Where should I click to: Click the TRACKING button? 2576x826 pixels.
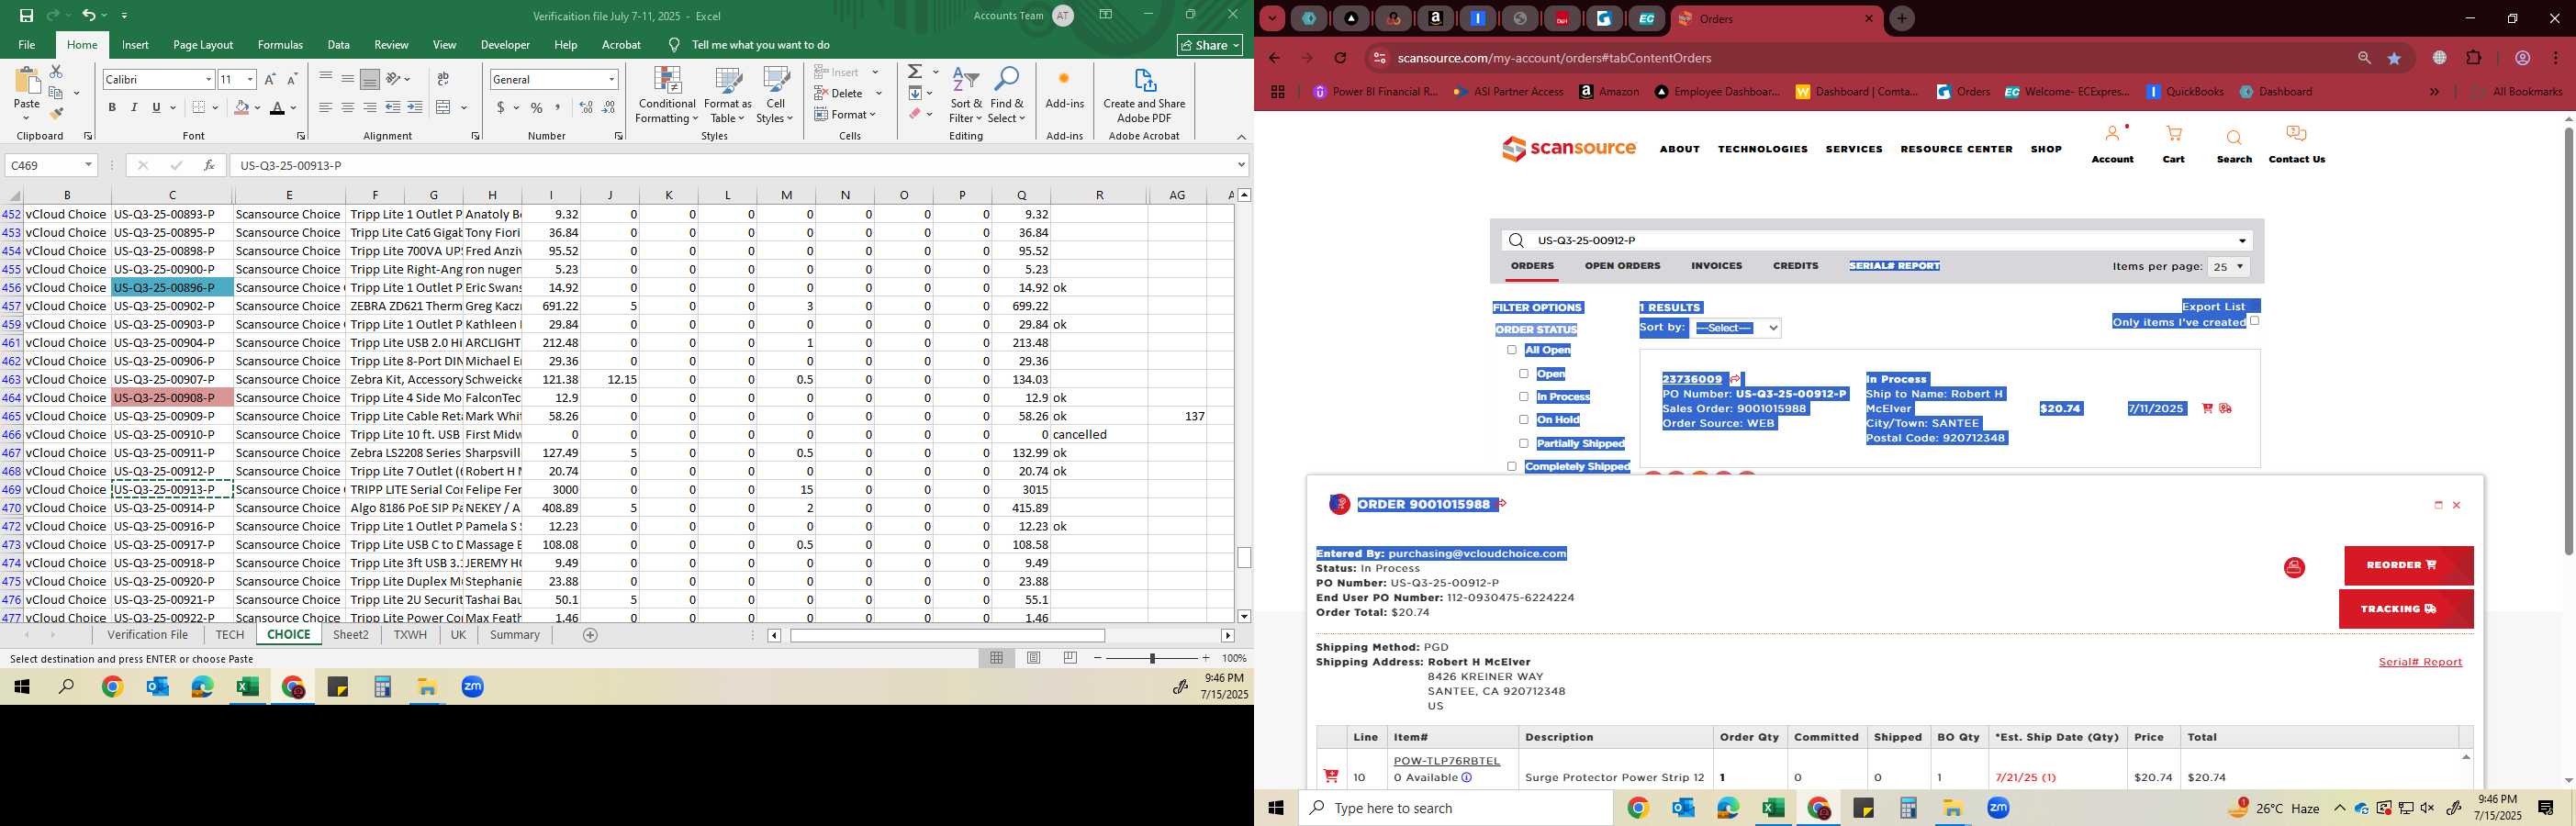coord(2405,609)
